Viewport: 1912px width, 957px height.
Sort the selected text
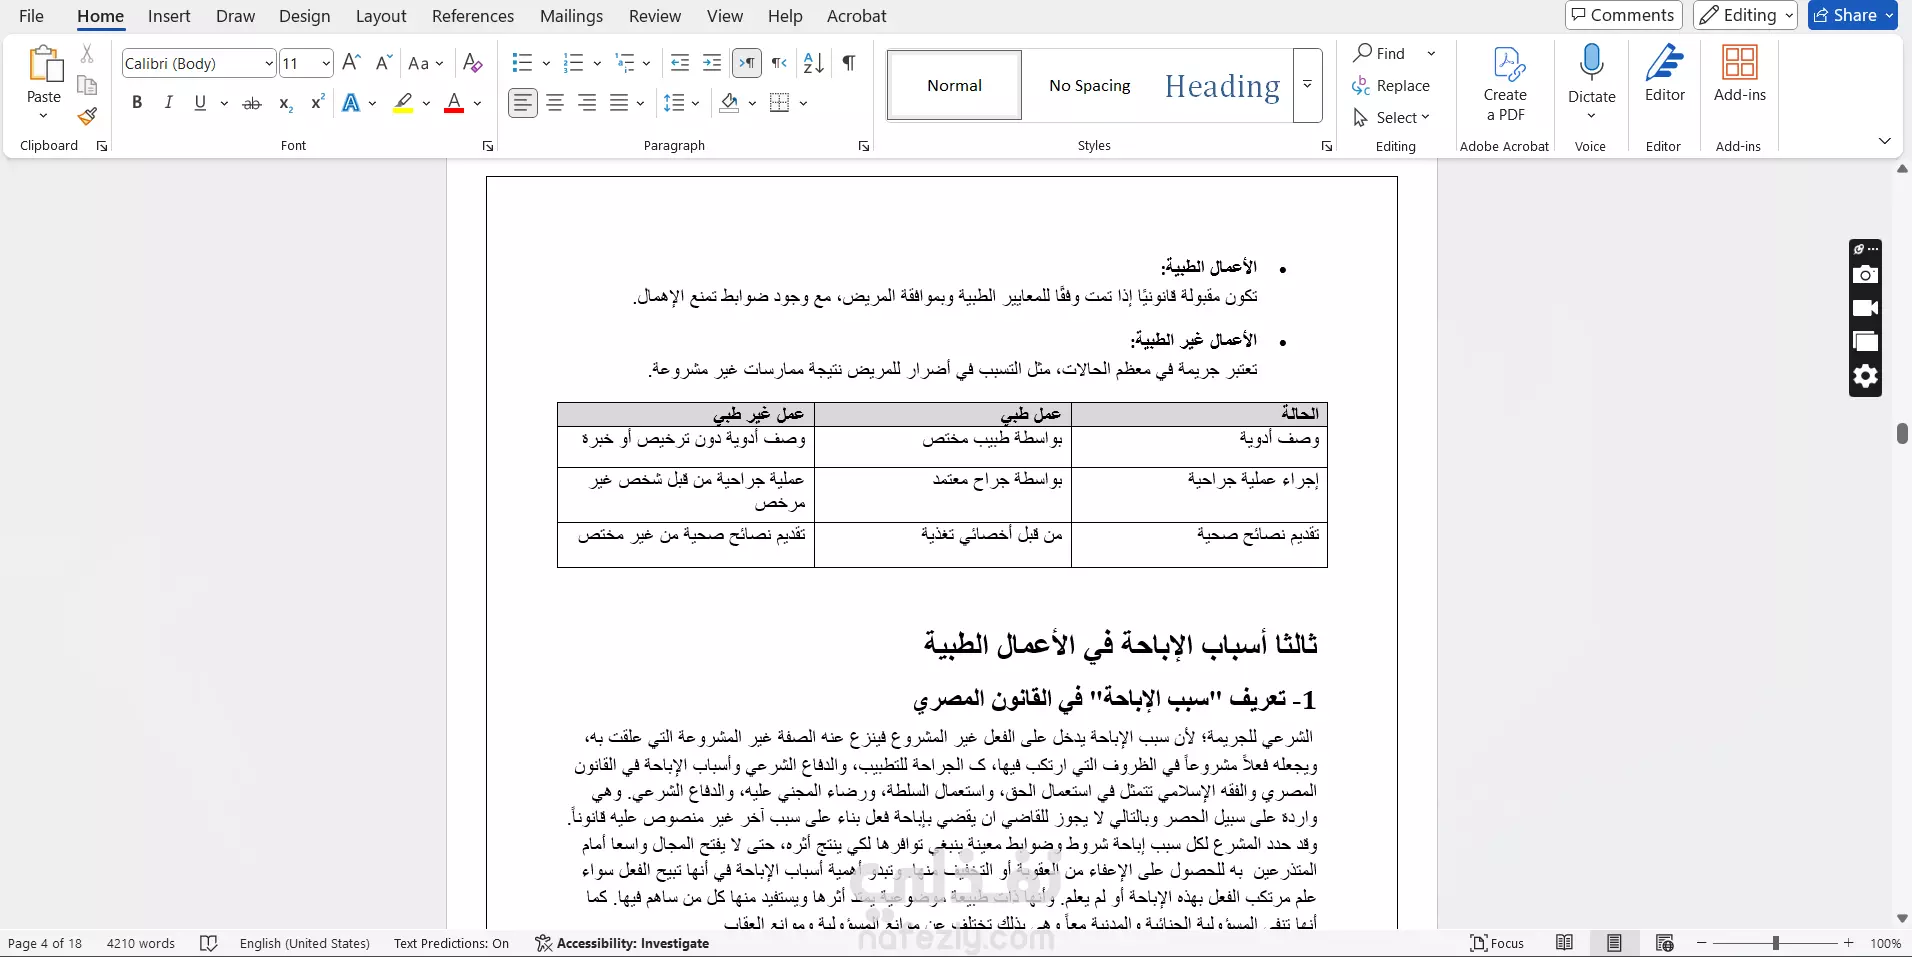814,63
